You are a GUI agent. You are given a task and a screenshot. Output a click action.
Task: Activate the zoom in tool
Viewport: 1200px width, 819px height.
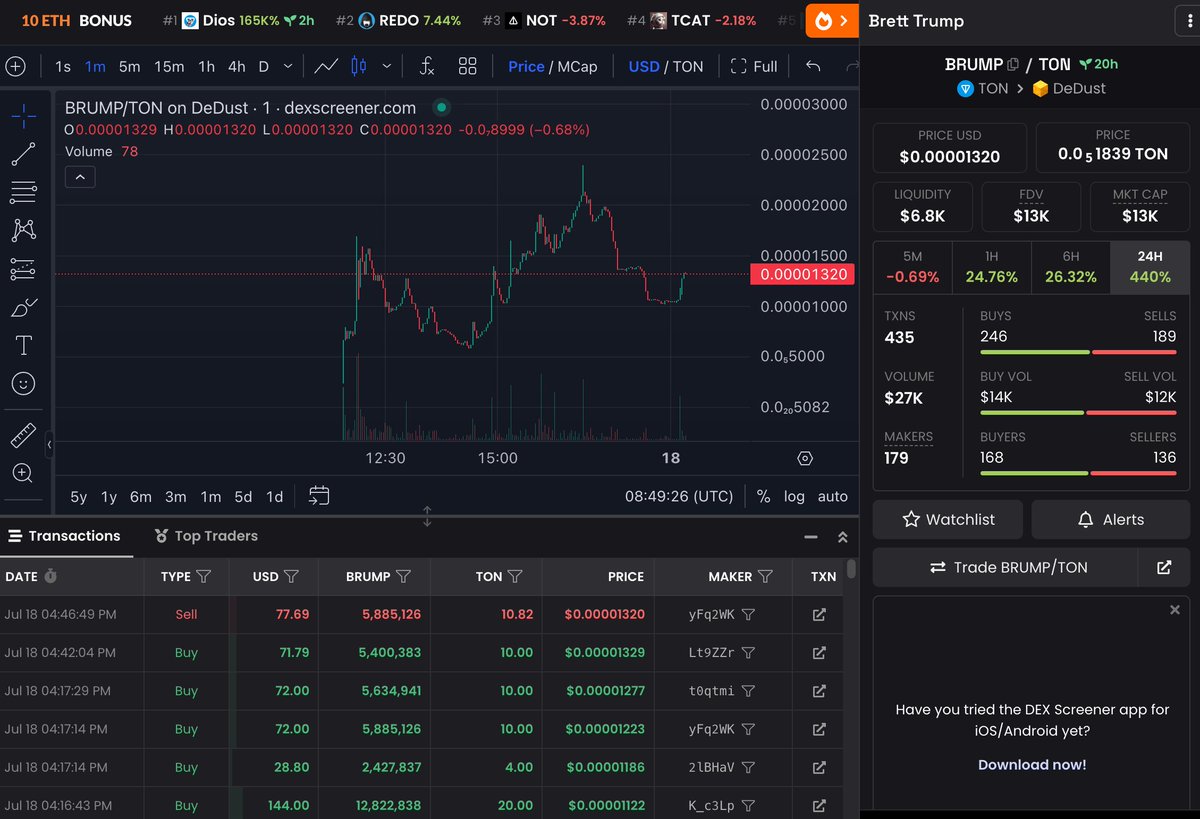(24, 473)
